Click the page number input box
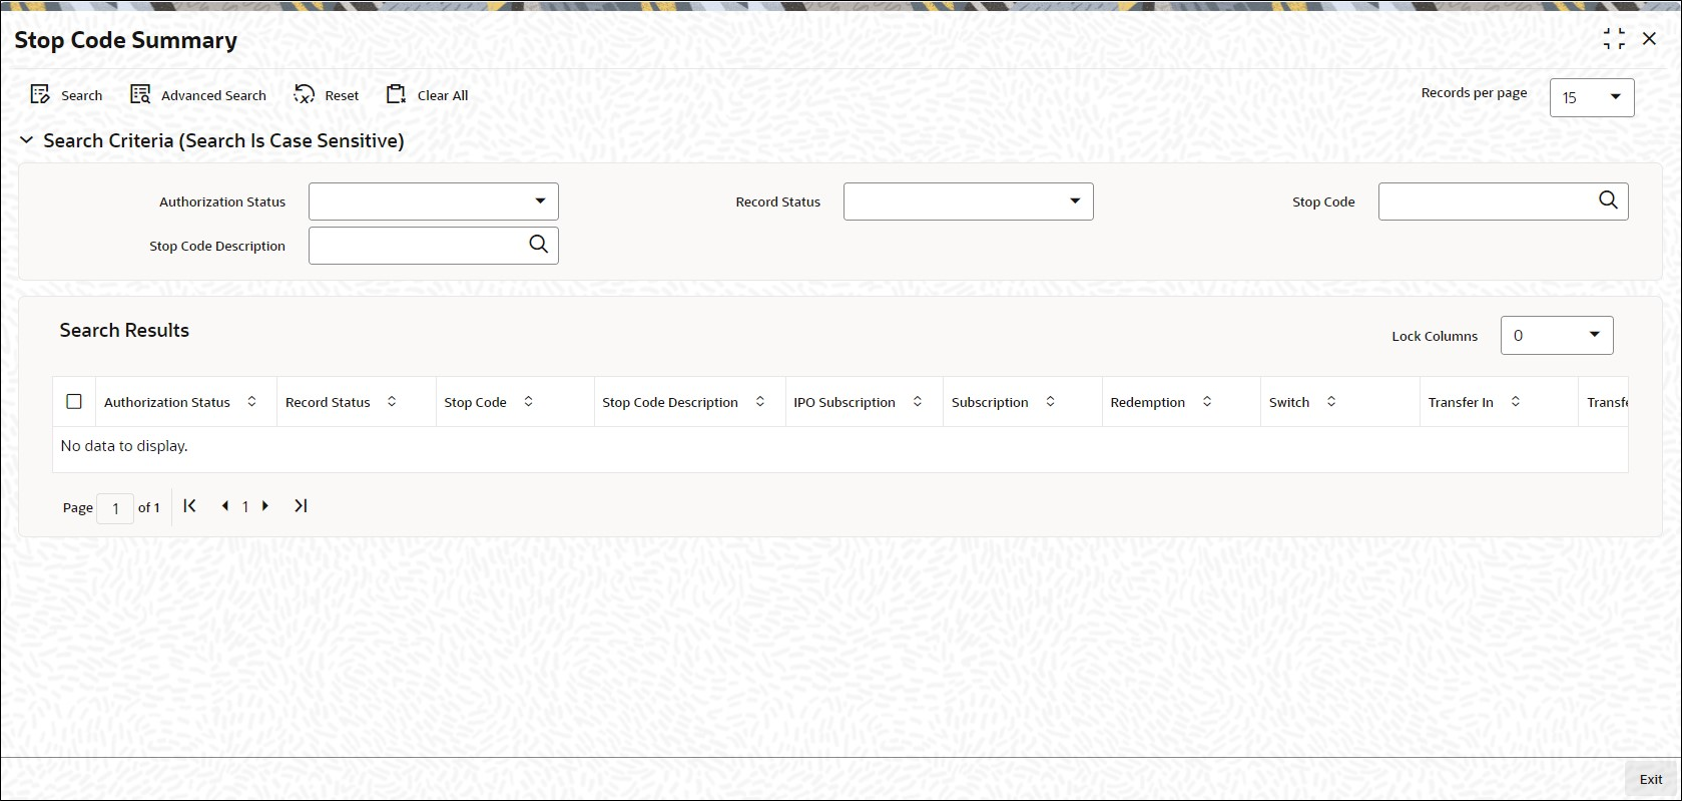 115,508
